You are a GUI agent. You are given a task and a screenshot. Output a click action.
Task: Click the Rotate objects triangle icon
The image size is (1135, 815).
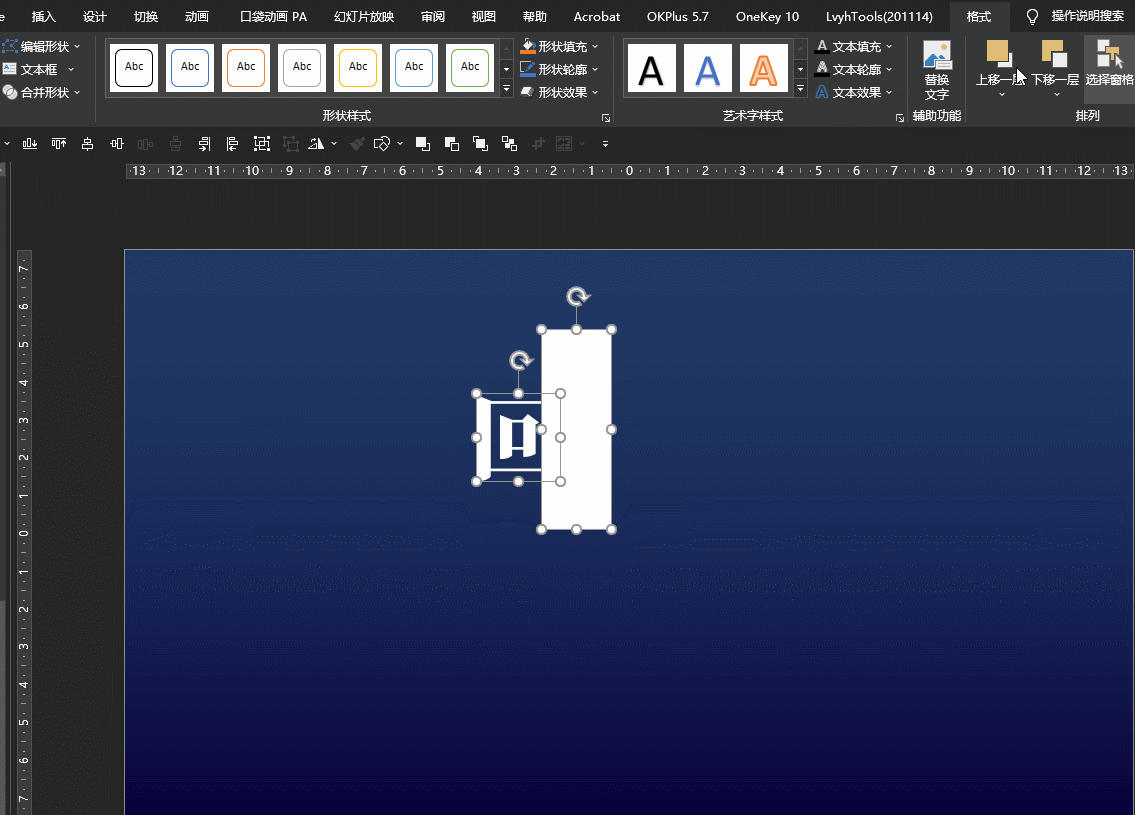[316, 144]
